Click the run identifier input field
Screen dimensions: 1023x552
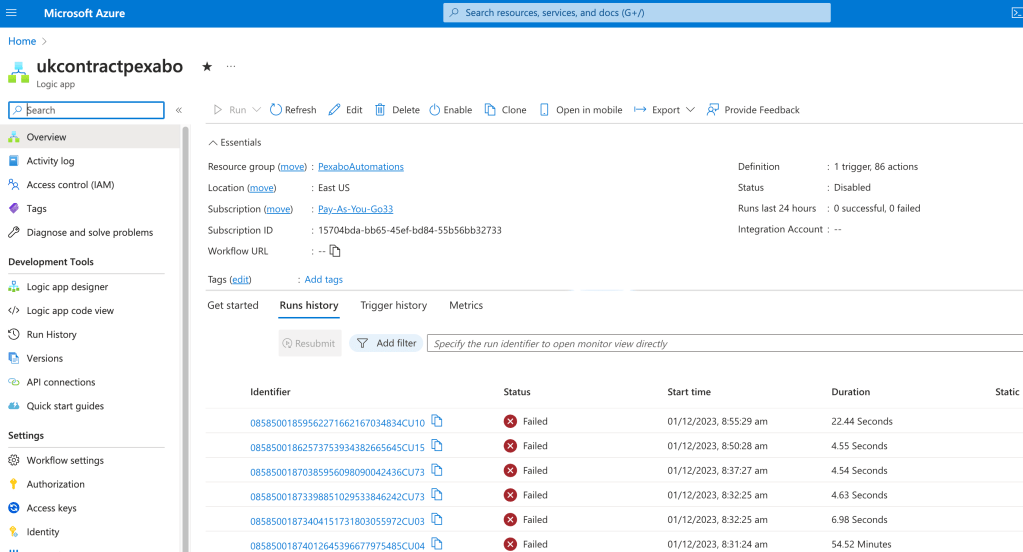[x=724, y=343]
